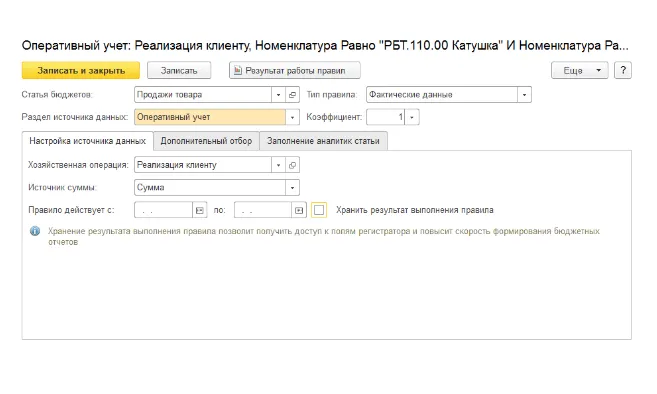Viewport: 657px width, 394px height.
Task: Click the Коэффициент value field
Action: pos(385,117)
